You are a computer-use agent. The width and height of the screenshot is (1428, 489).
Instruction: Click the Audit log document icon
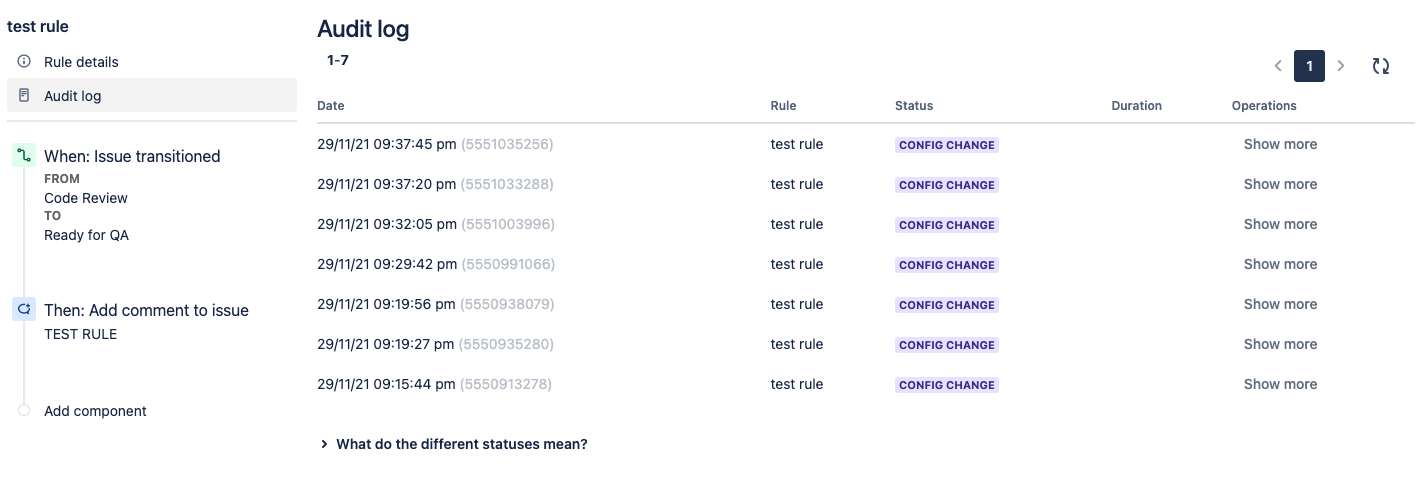24,95
